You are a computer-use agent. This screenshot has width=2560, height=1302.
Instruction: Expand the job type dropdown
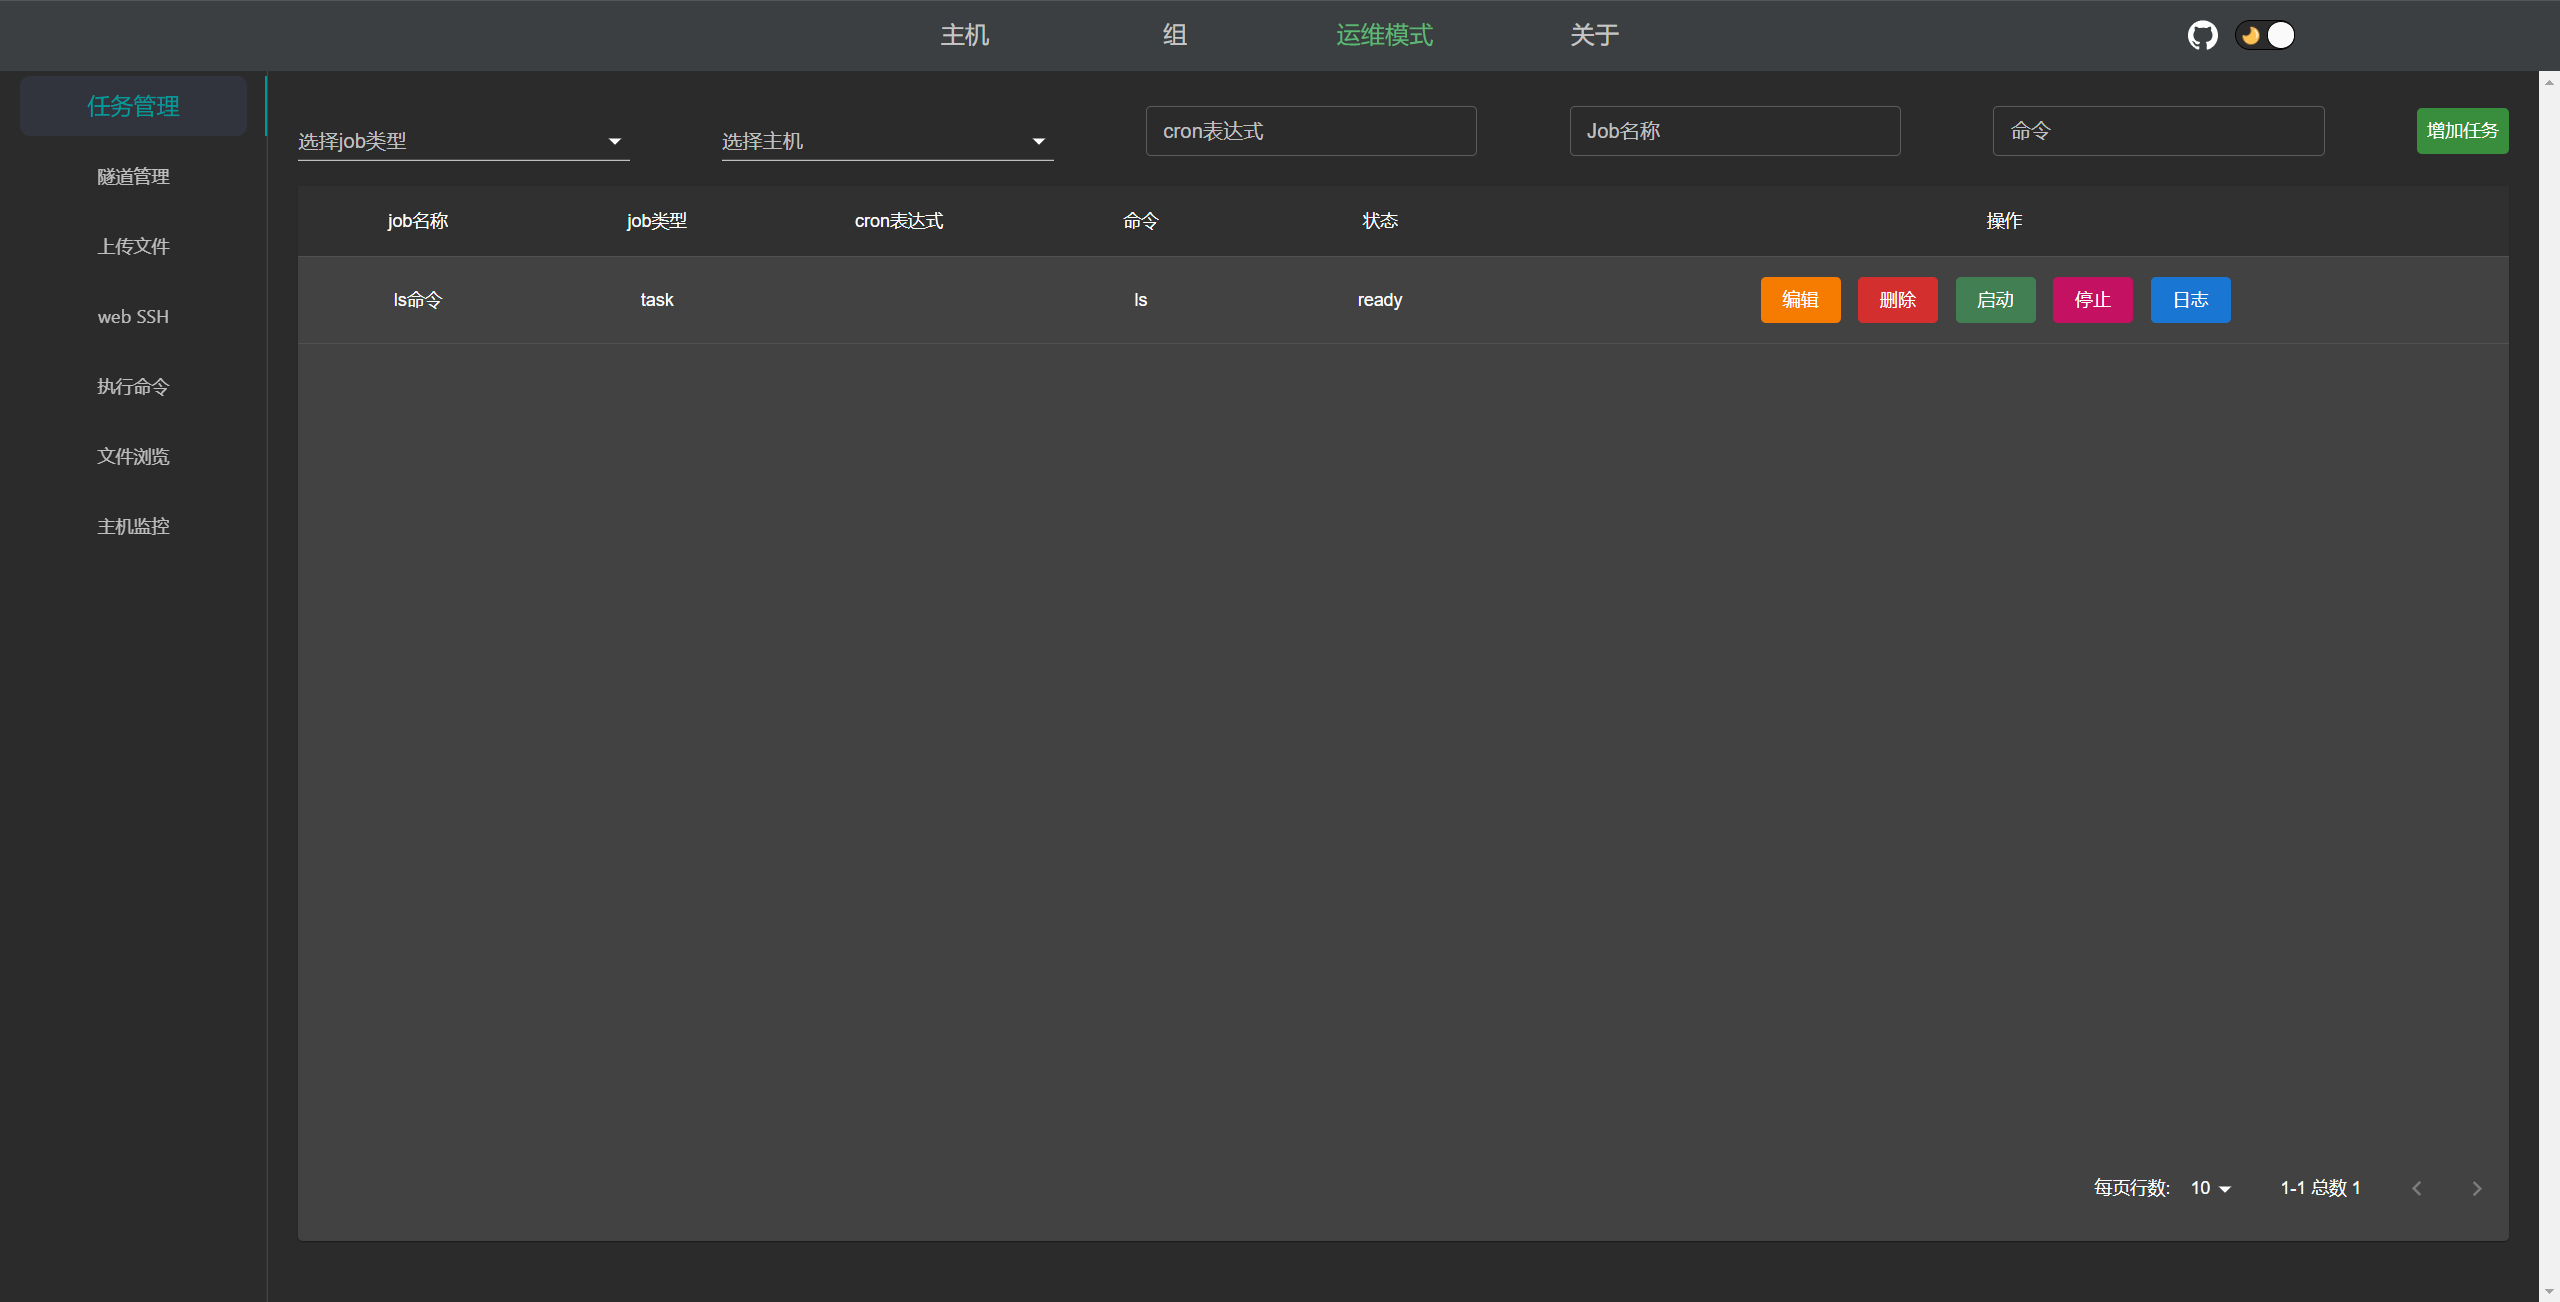pyautogui.click(x=463, y=141)
